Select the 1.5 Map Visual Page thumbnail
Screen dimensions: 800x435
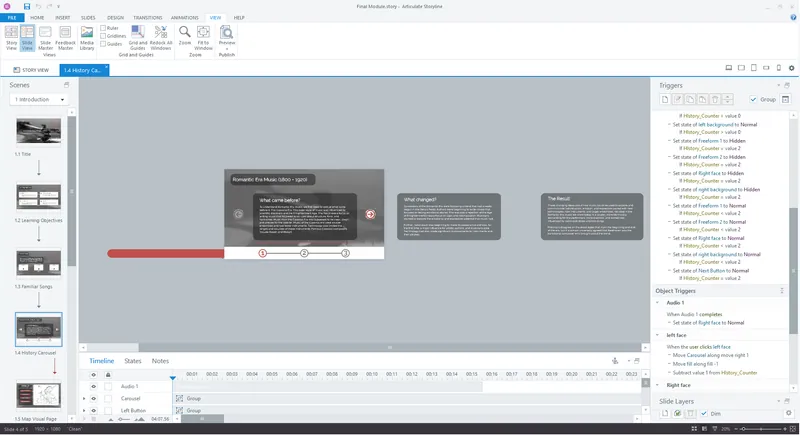[38, 395]
